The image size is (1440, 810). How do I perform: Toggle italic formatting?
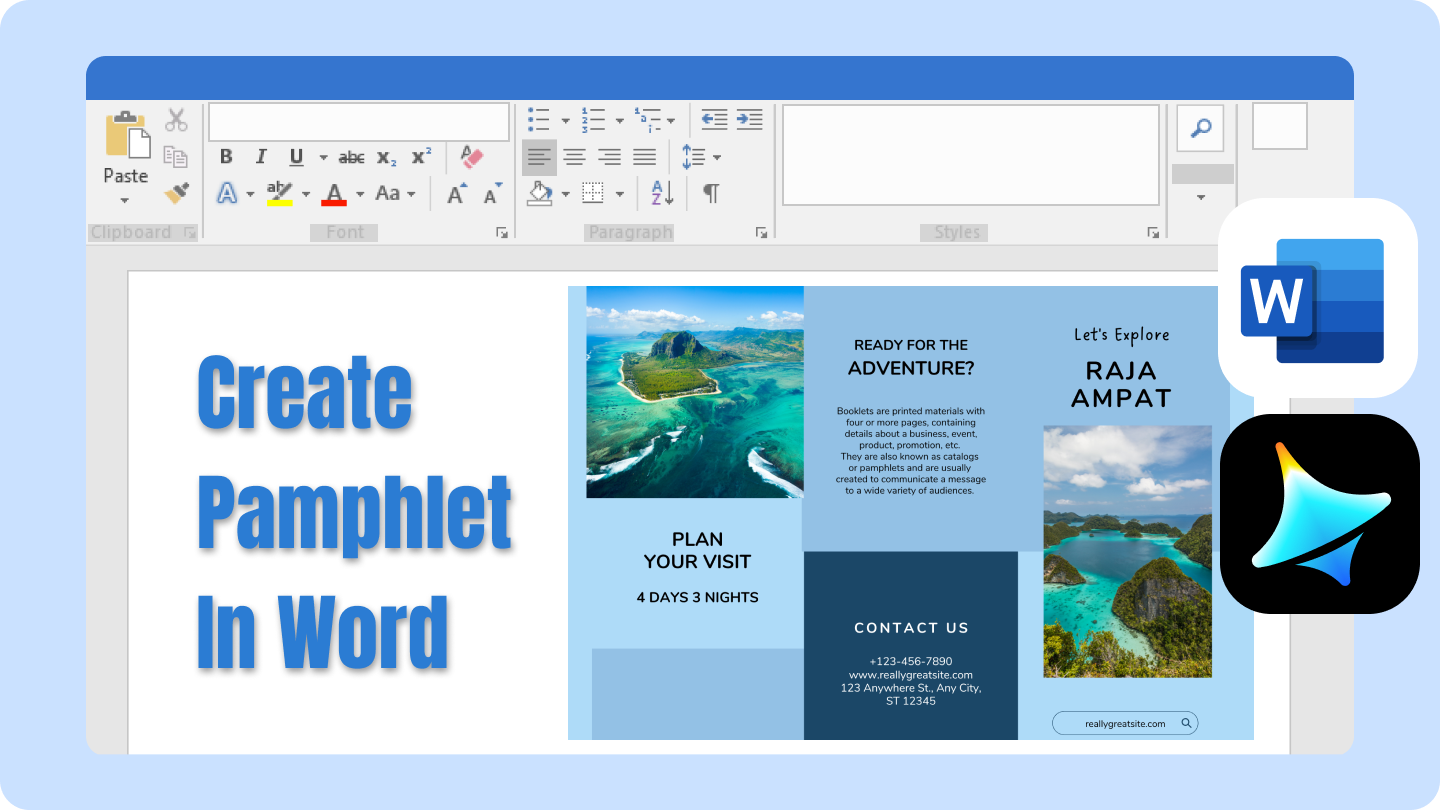tap(261, 156)
